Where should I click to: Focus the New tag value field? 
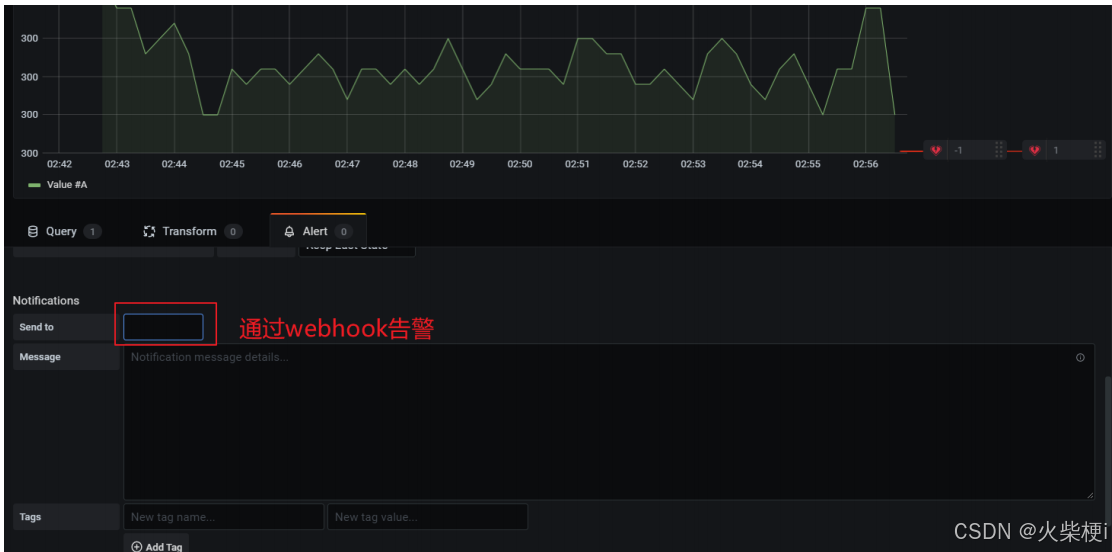tap(427, 517)
